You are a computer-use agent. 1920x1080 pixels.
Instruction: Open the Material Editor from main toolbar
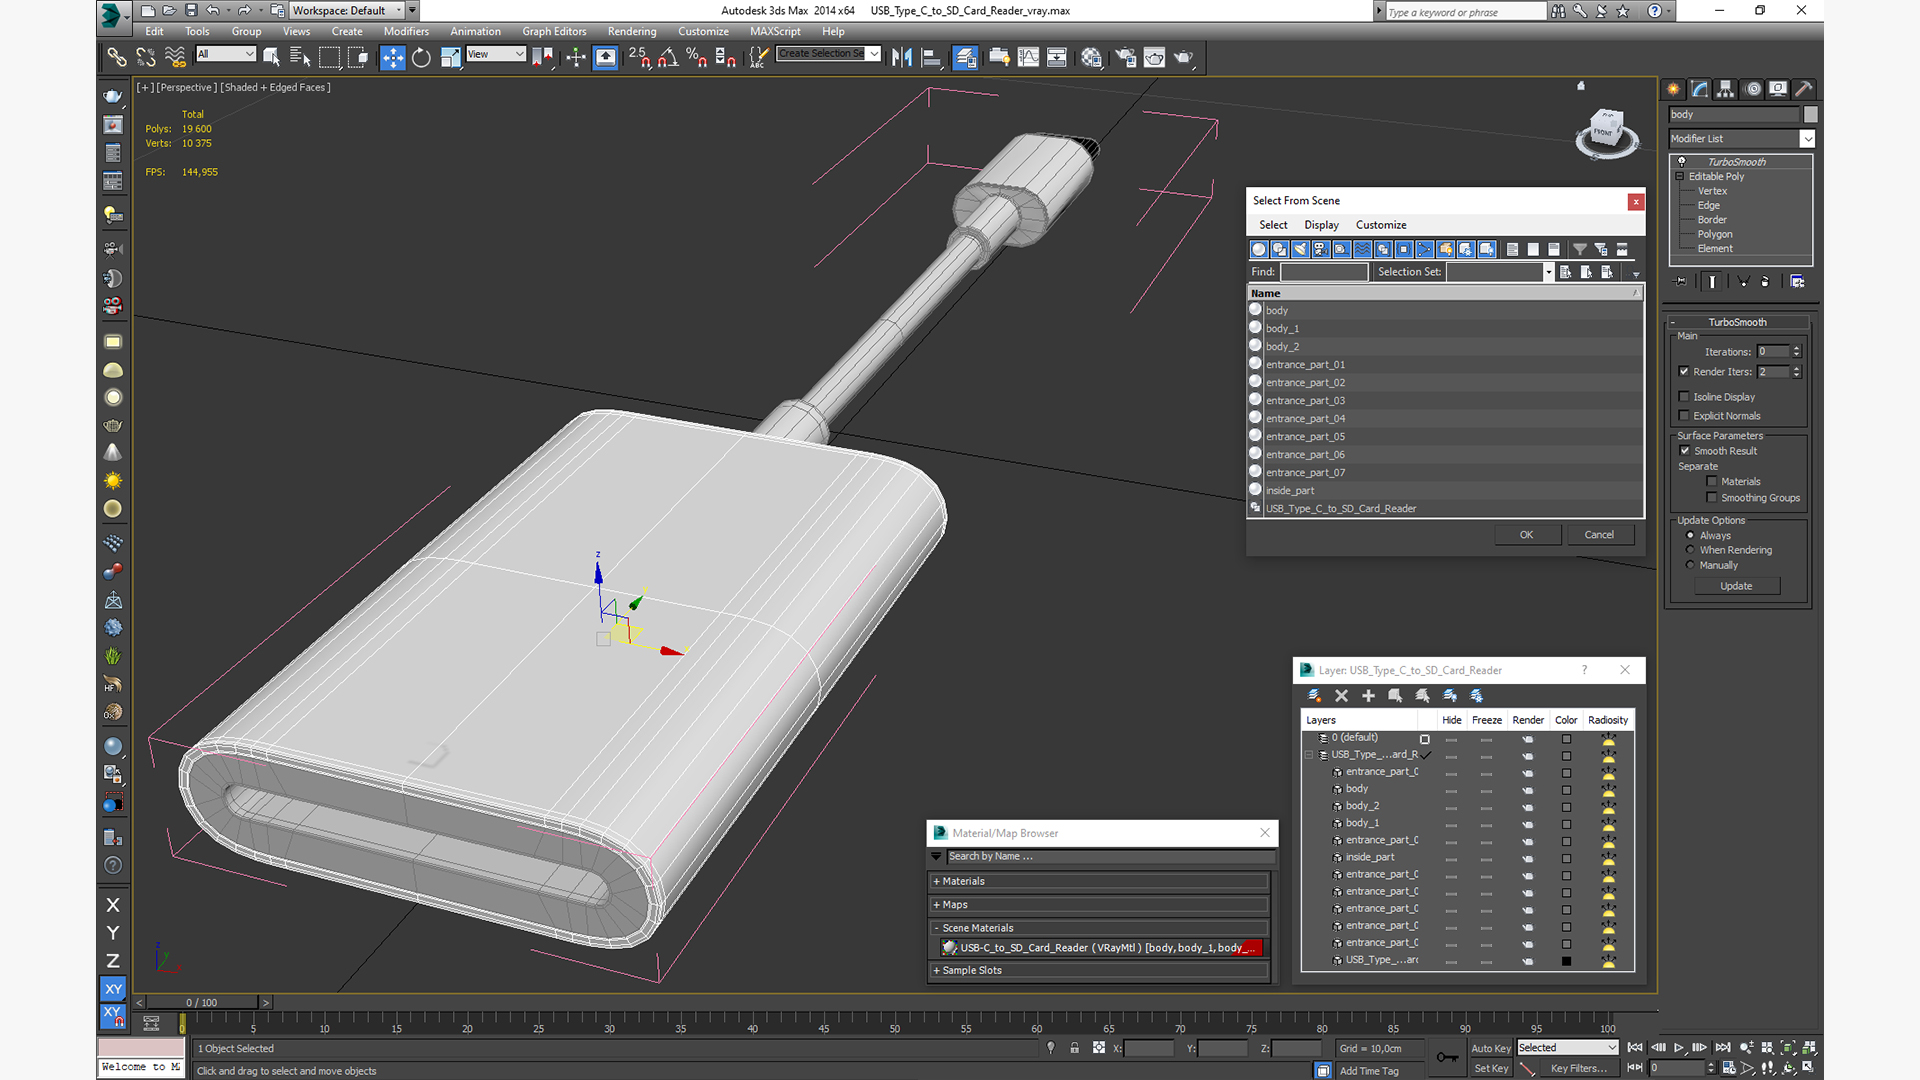click(1091, 57)
